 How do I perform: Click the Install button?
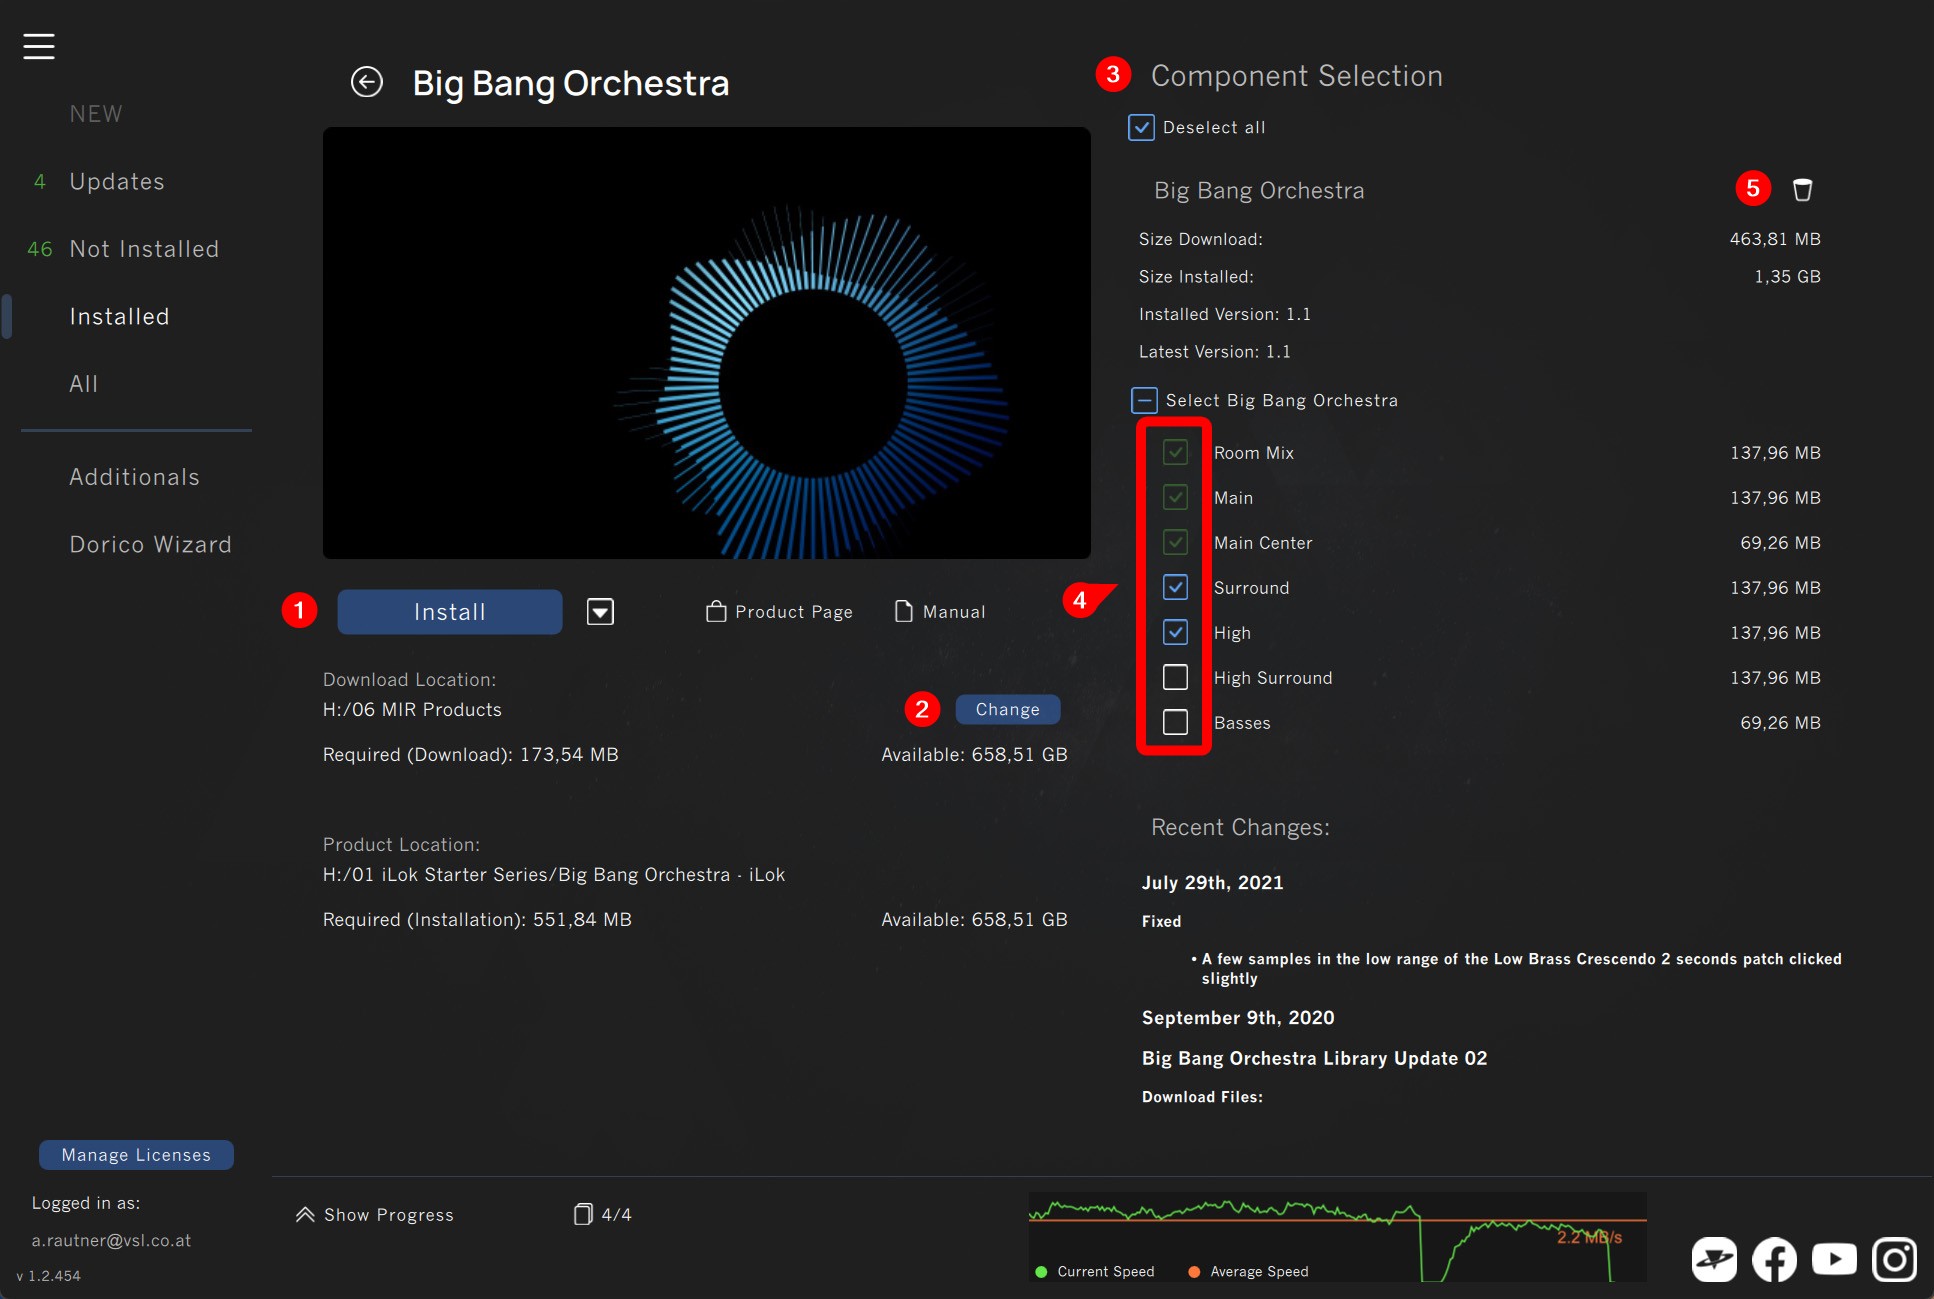pyautogui.click(x=450, y=612)
